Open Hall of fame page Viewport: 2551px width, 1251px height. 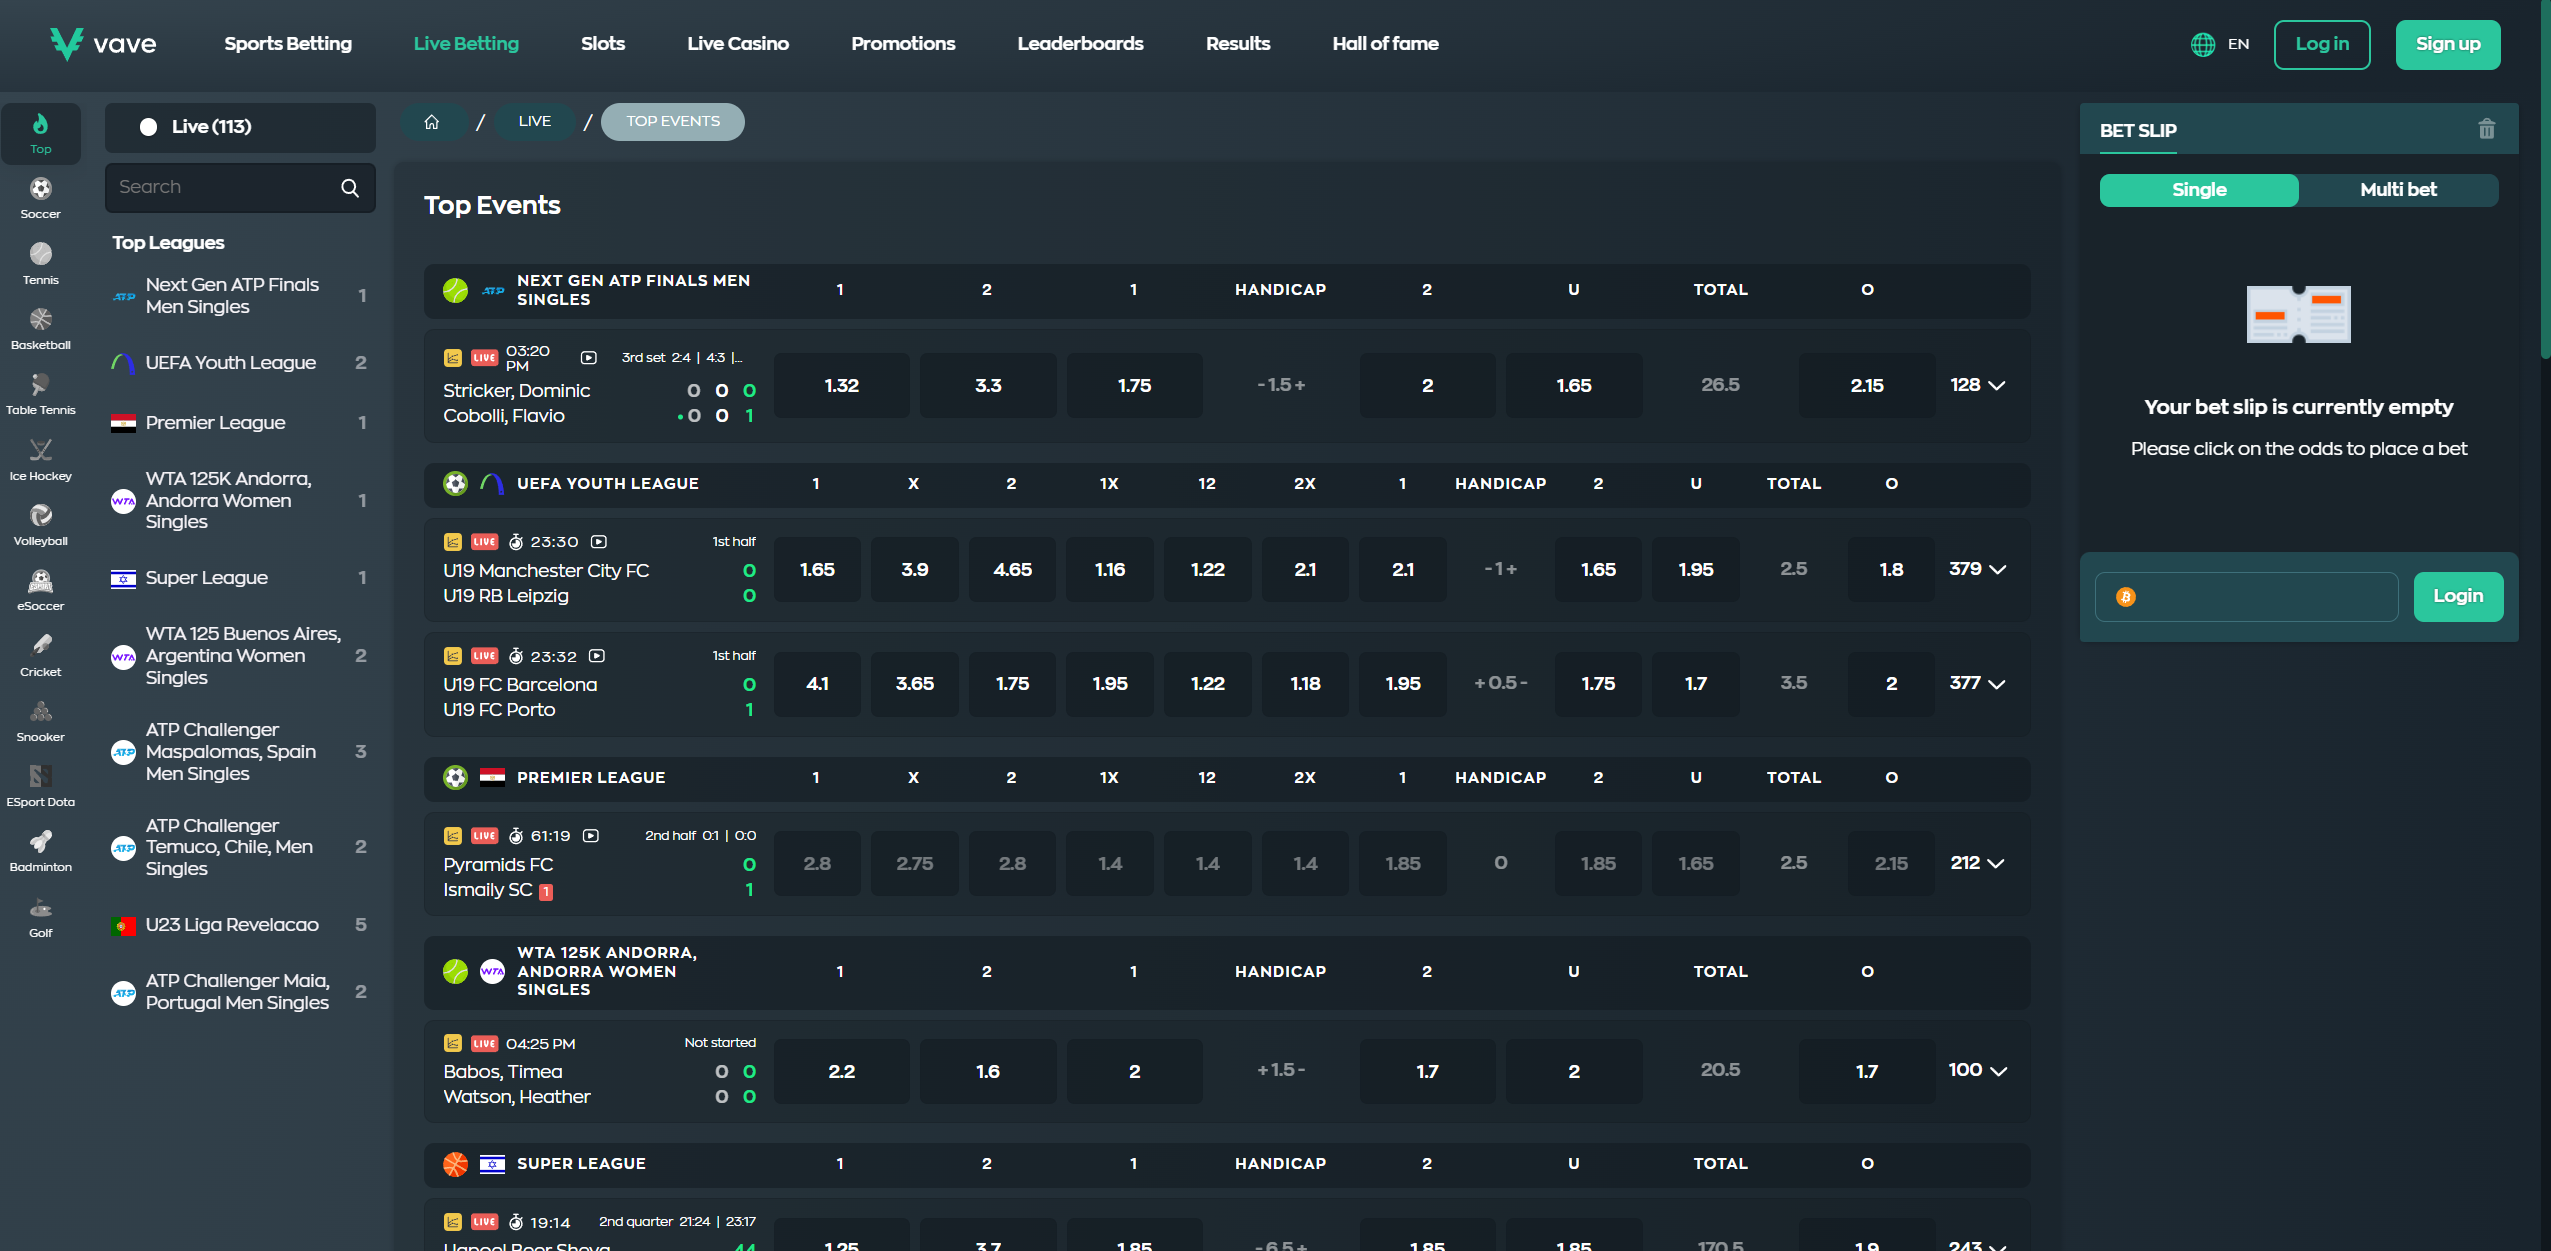(1385, 44)
